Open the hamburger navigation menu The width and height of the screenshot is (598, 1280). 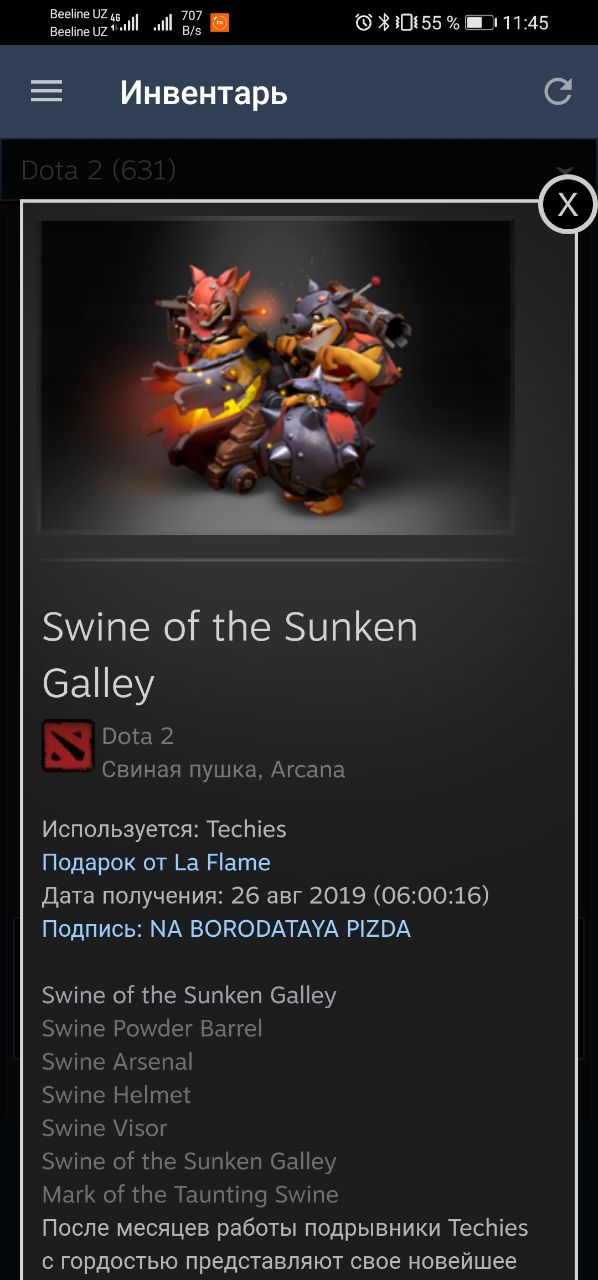click(x=47, y=92)
